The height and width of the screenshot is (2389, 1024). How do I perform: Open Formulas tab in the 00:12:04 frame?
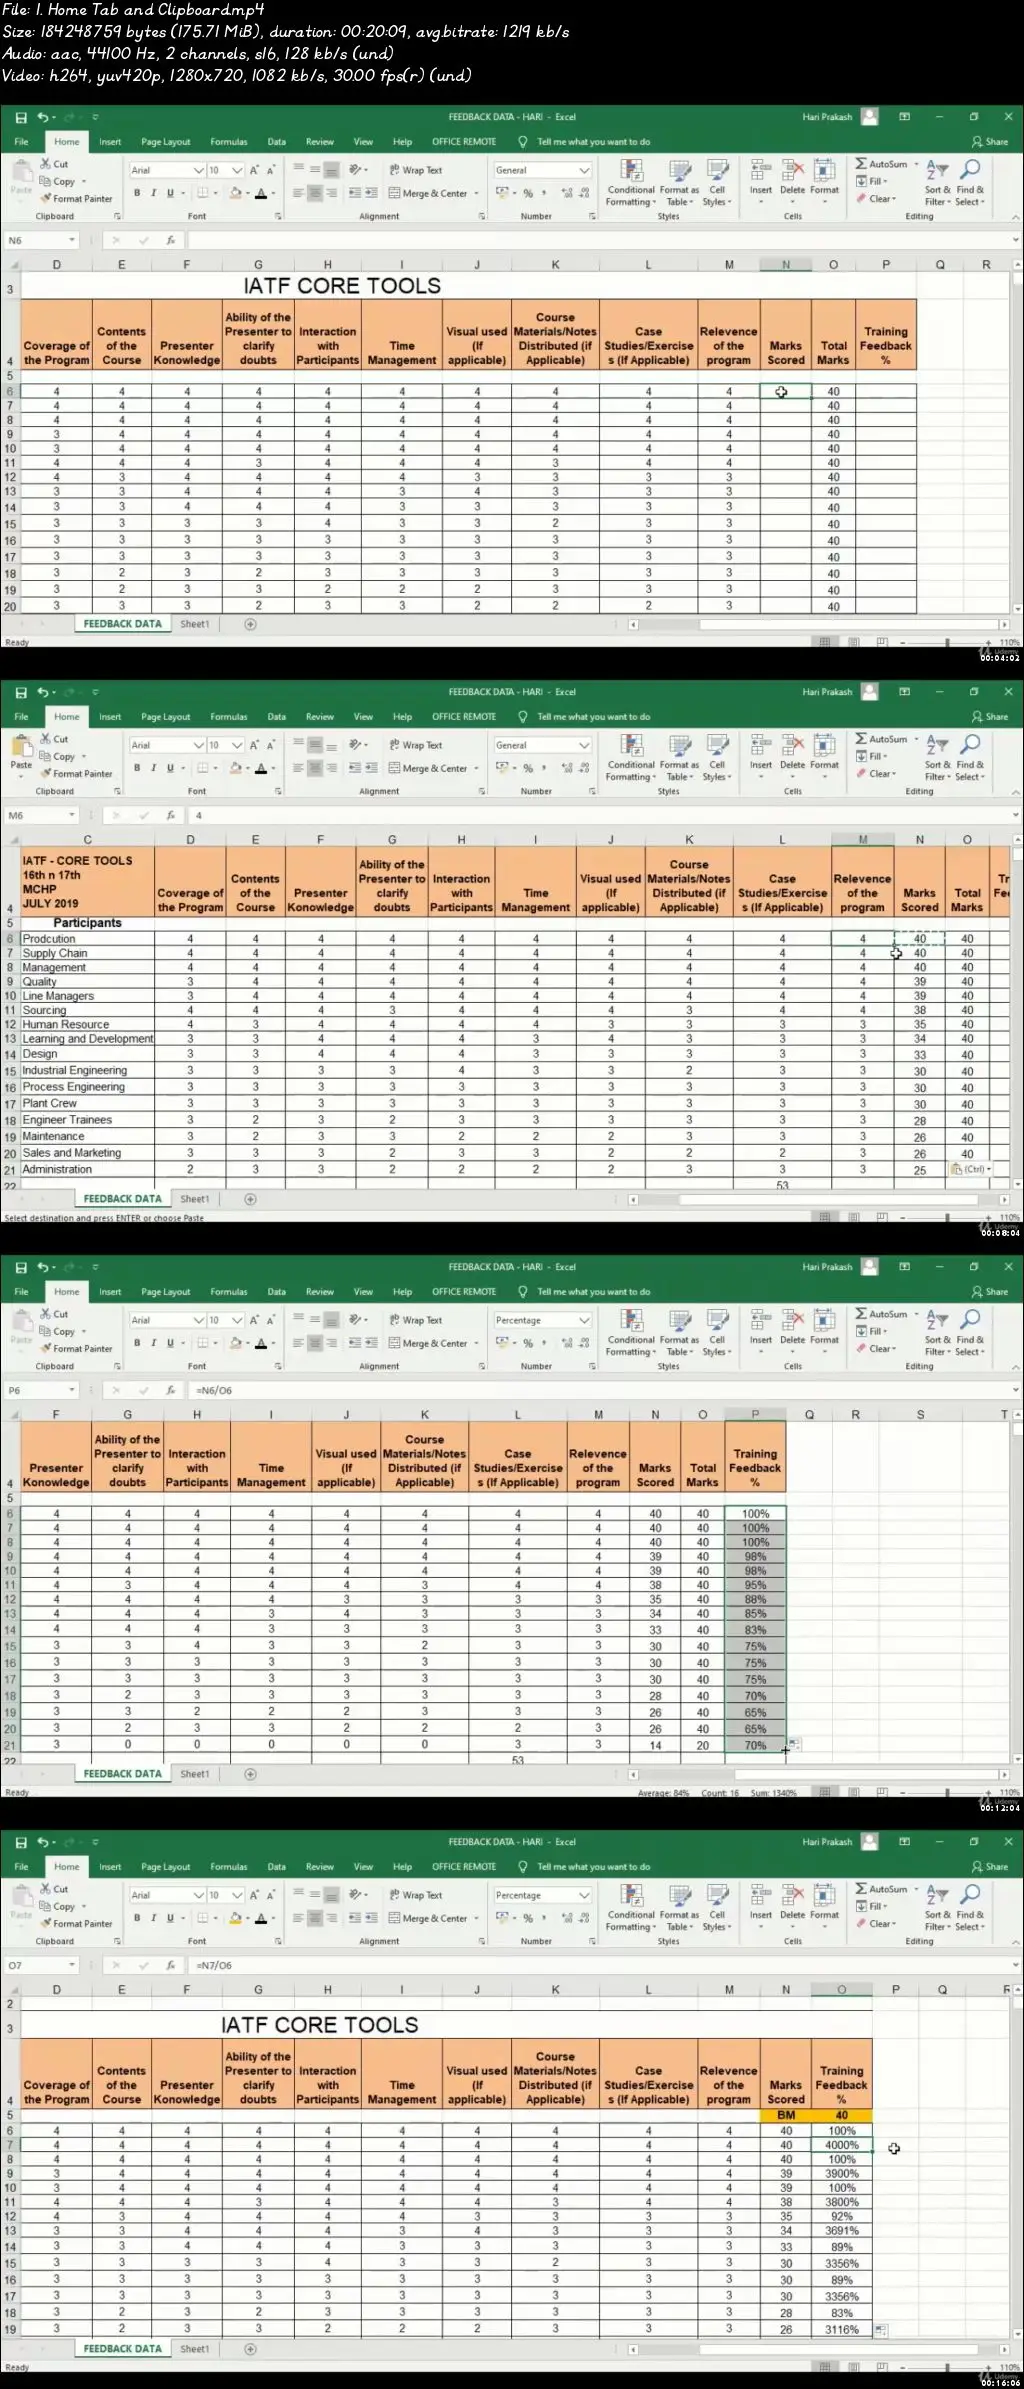[229, 1292]
